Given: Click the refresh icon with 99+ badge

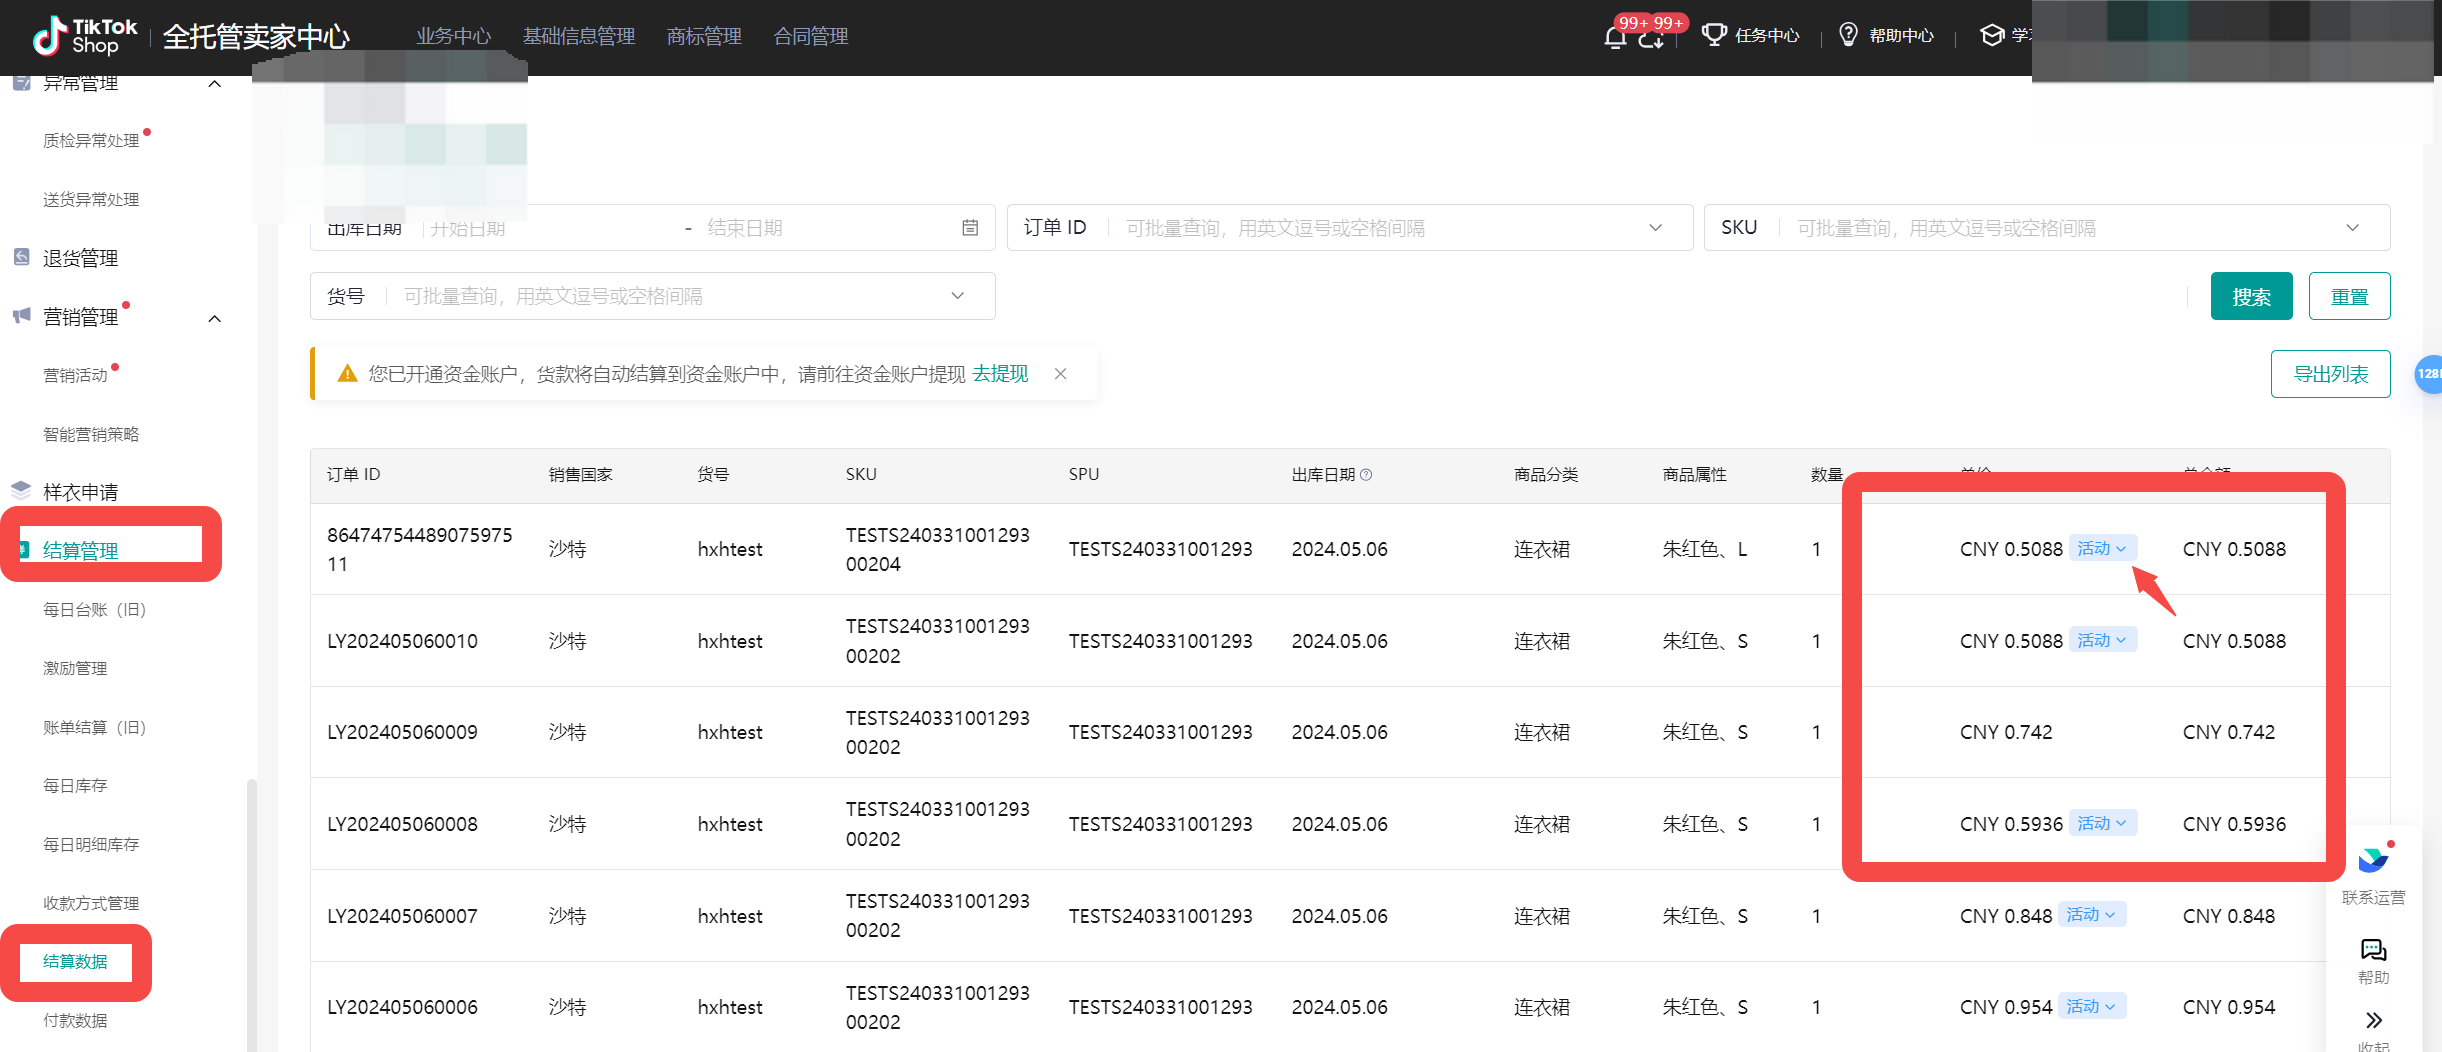Looking at the screenshot, I should pyautogui.click(x=1651, y=39).
